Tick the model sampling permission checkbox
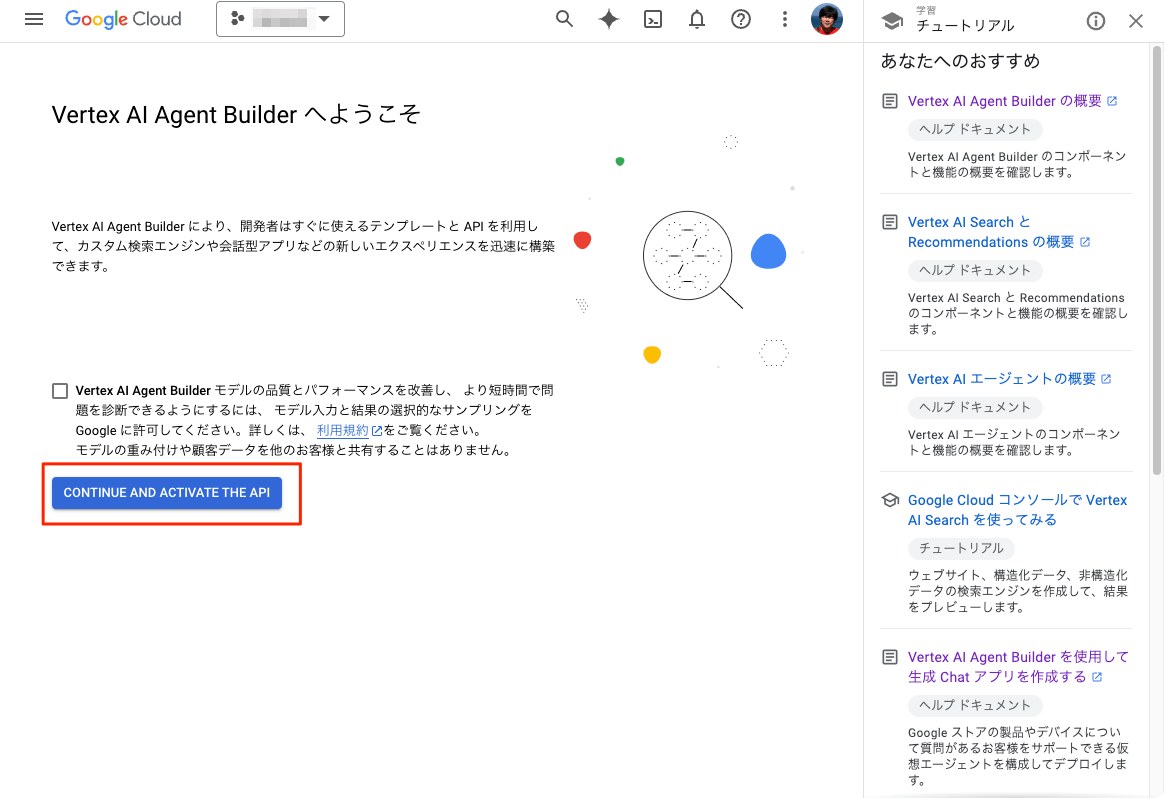Image resolution: width=1165 pixels, height=798 pixels. pyautogui.click(x=60, y=391)
